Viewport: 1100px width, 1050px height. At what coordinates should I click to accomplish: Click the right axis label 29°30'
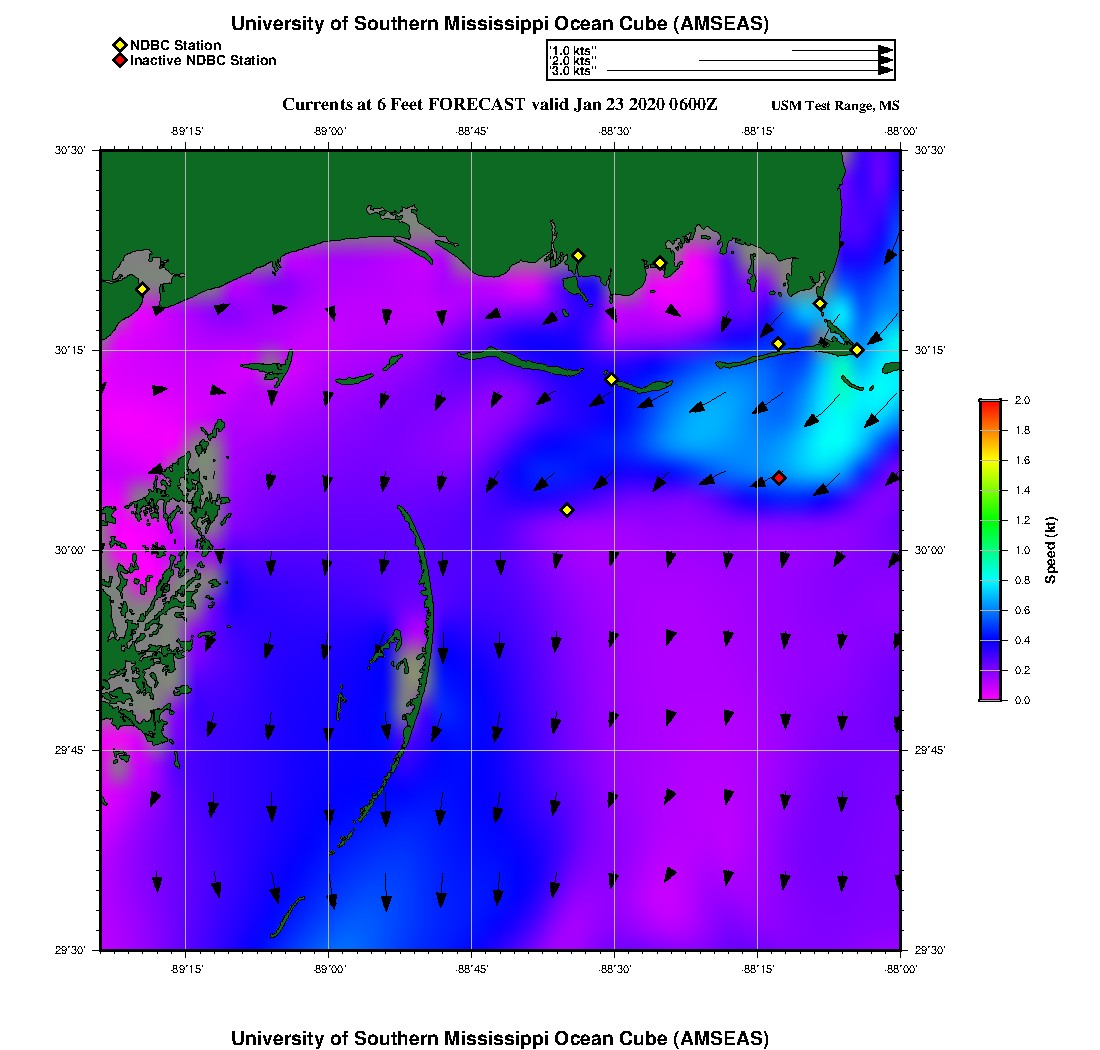[x=930, y=950]
